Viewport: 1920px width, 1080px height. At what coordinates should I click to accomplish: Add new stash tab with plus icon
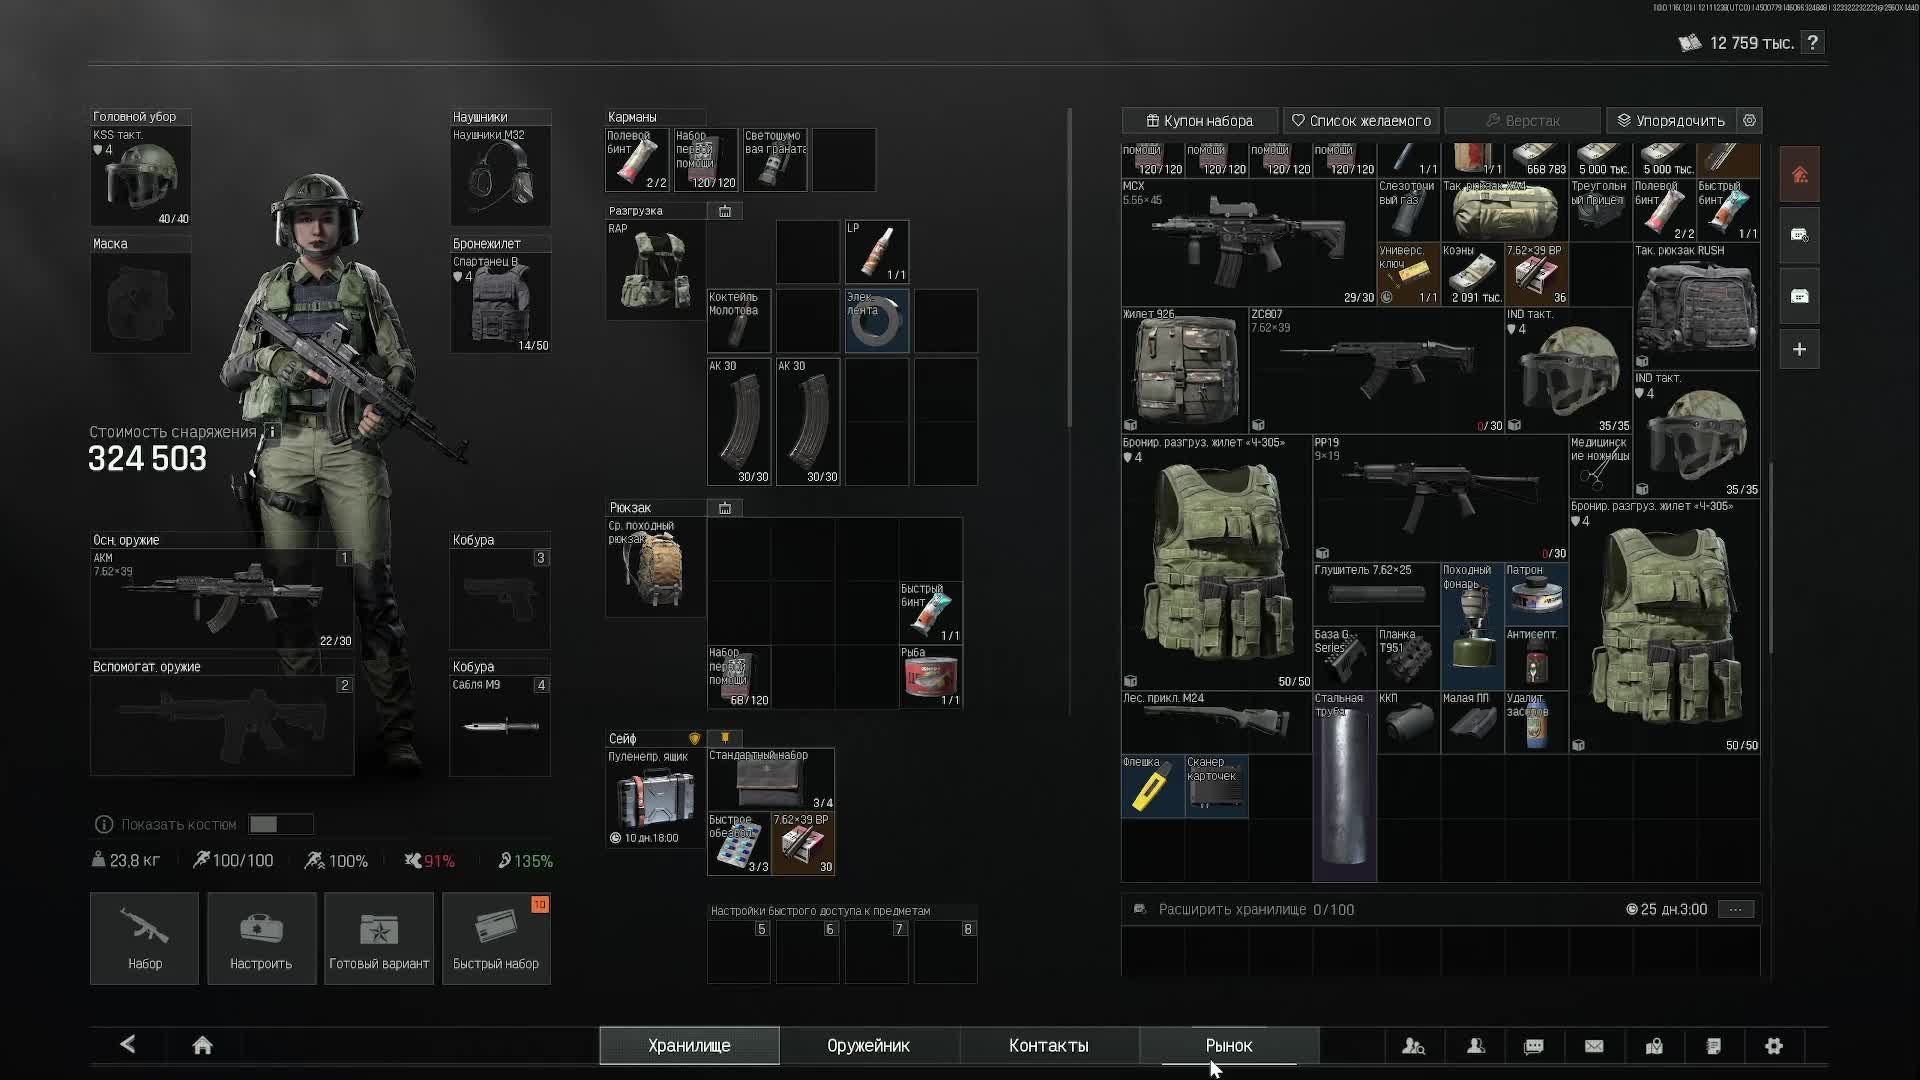click(1799, 350)
